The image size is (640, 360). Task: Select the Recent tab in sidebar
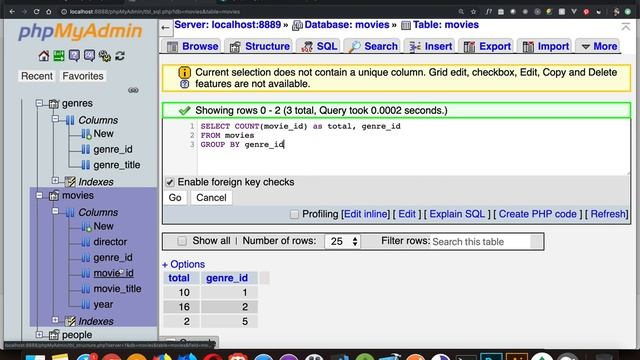point(37,76)
